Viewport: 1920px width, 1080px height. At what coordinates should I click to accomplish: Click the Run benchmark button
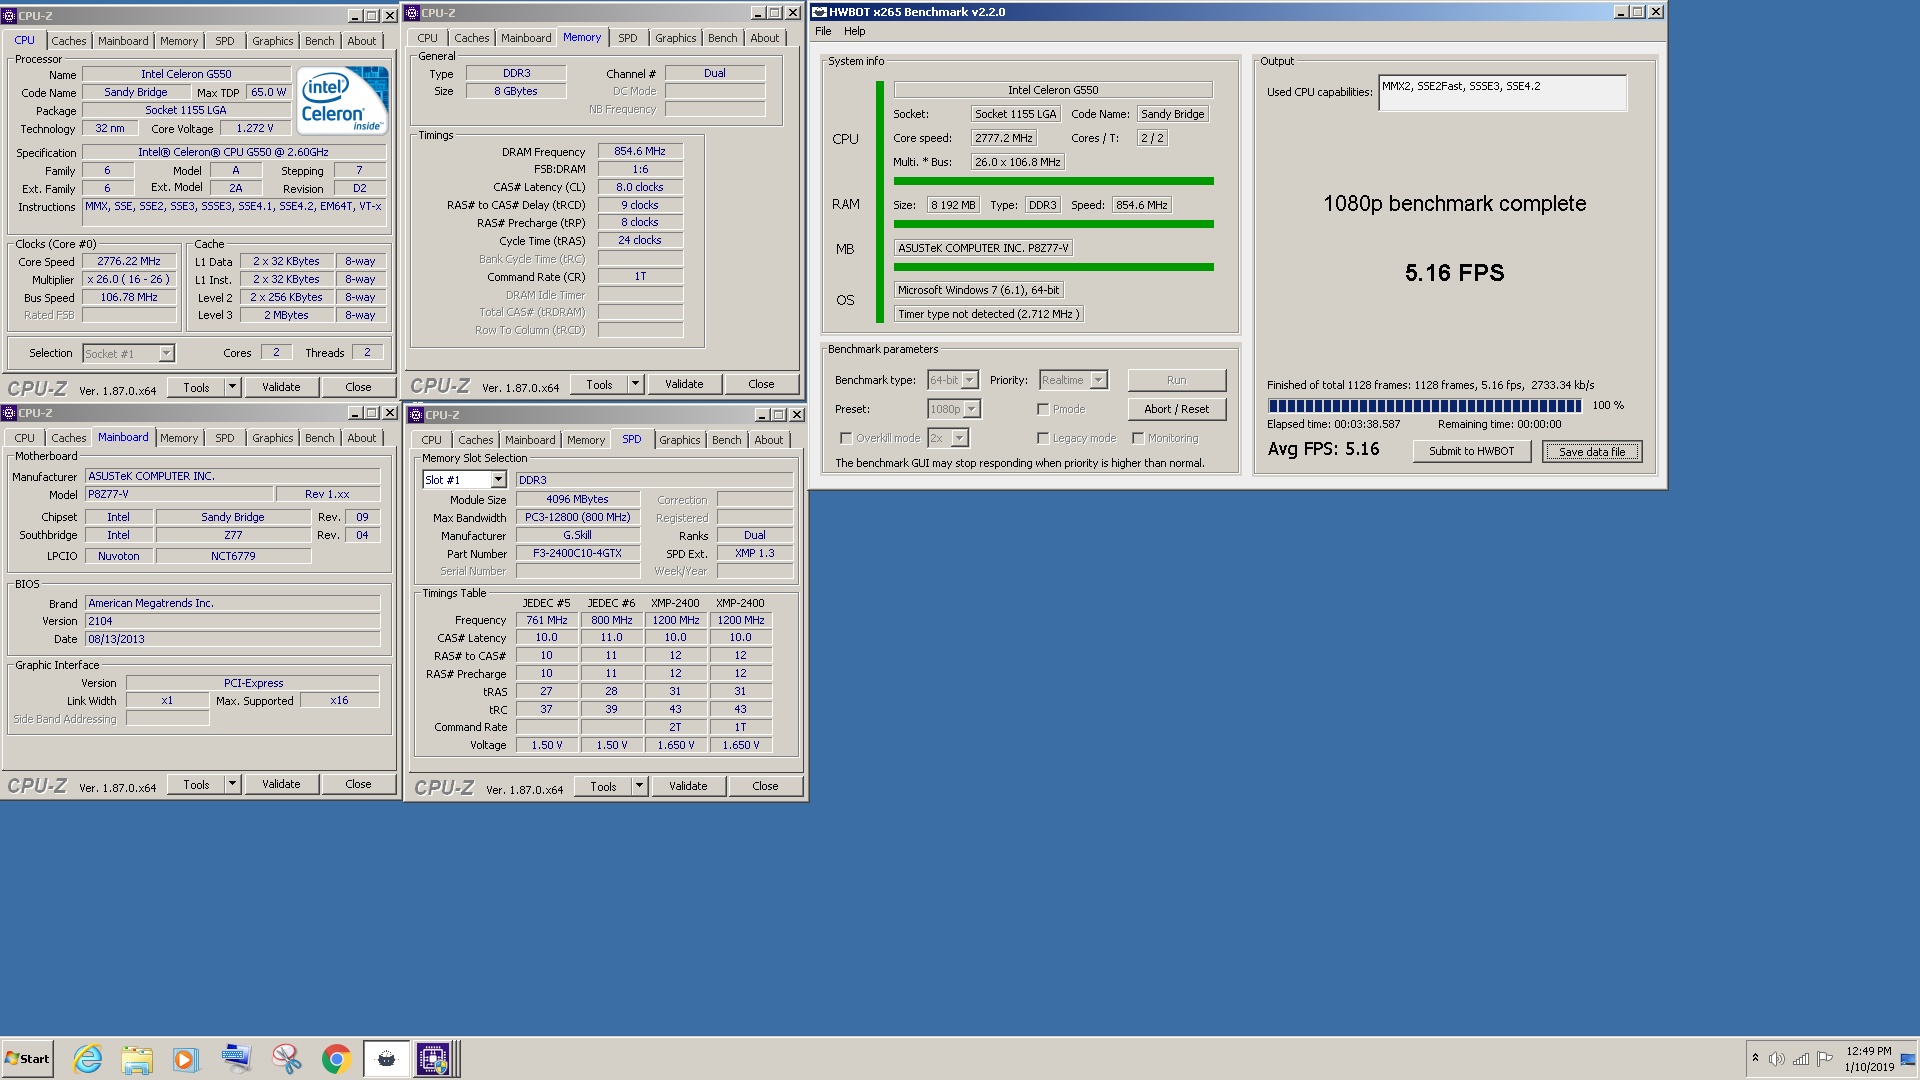(1176, 380)
